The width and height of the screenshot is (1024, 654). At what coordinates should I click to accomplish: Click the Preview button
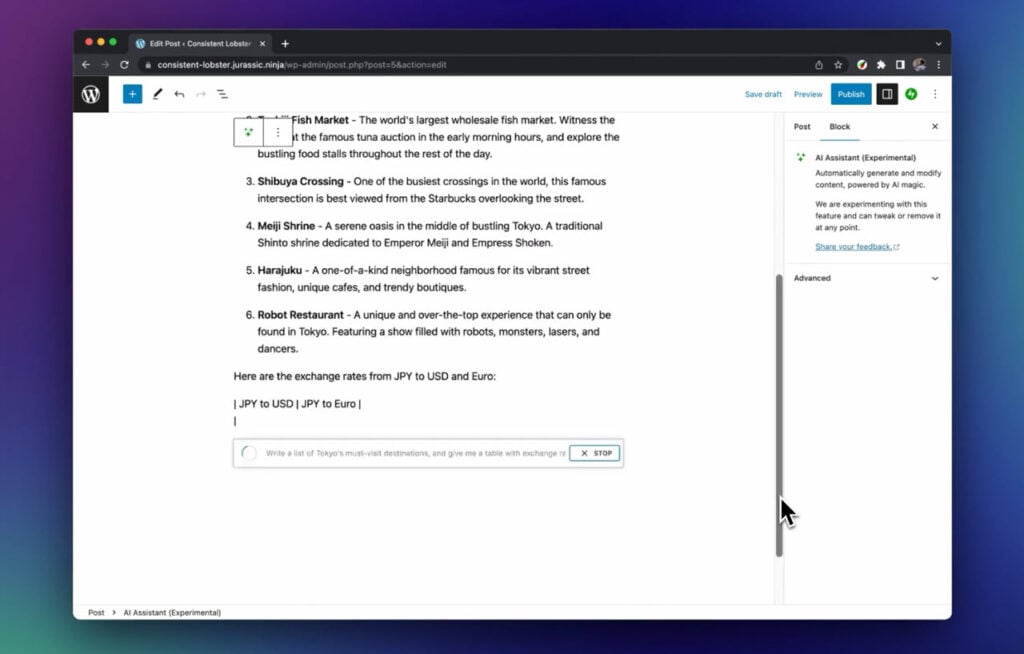point(808,94)
